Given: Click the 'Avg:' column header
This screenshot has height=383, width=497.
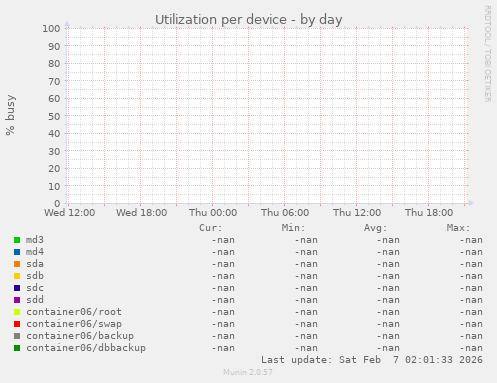Looking at the screenshot, I should click(375, 228).
